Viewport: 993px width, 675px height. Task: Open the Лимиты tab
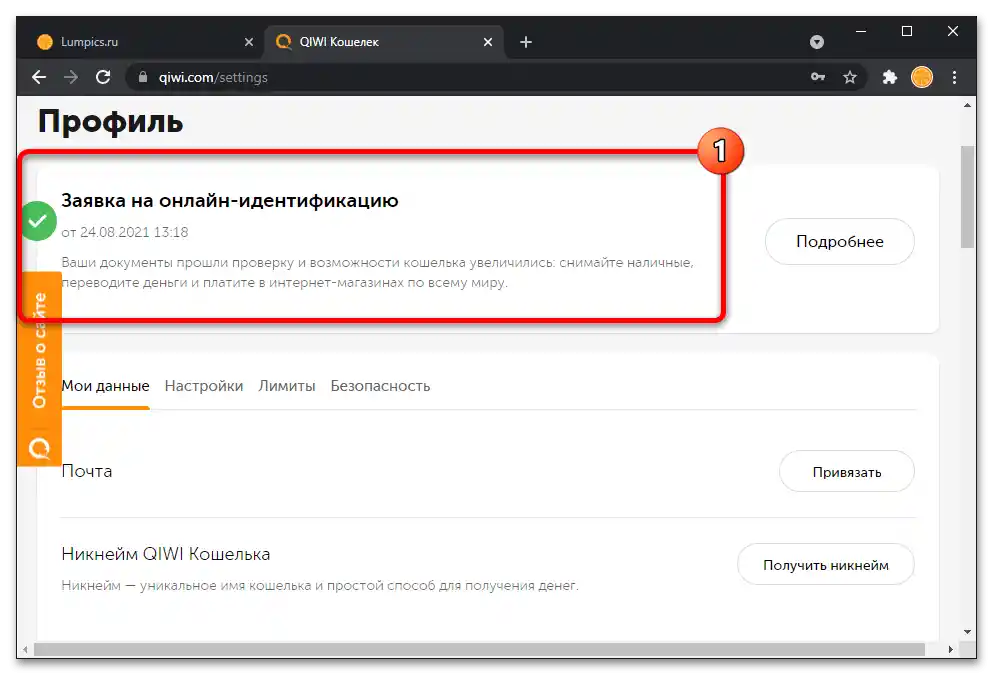click(x=287, y=386)
